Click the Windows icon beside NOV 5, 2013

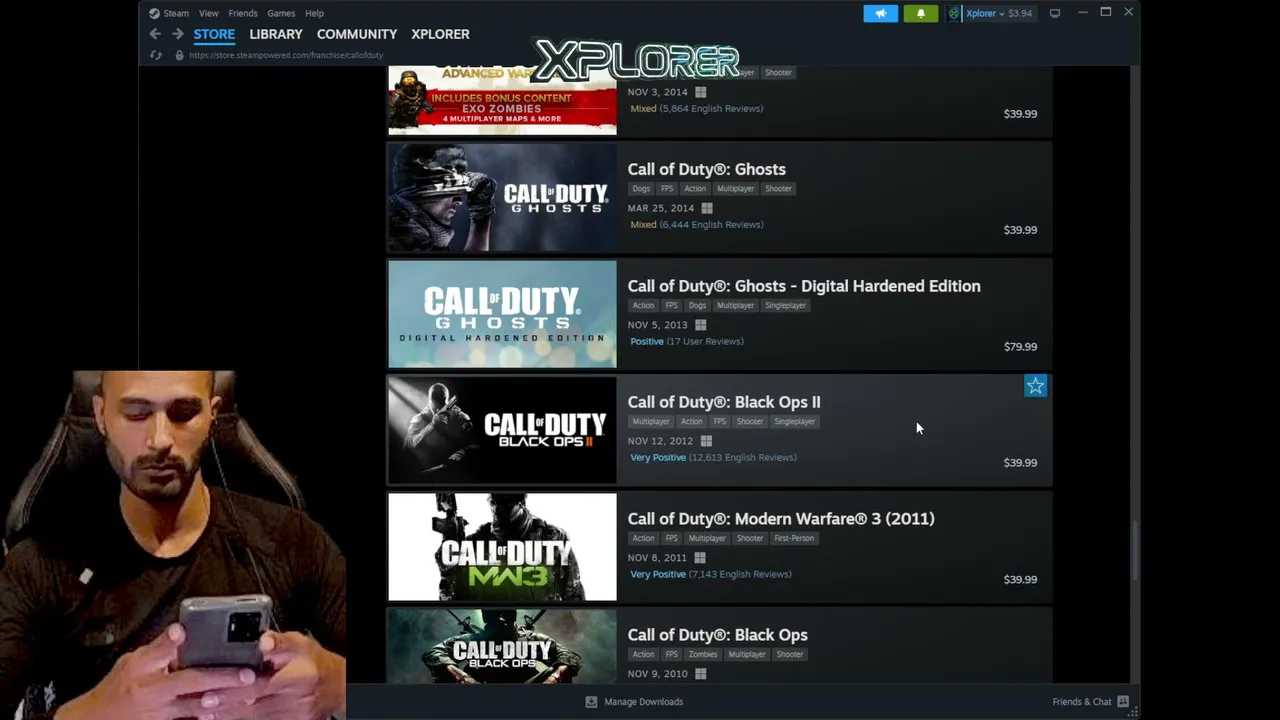click(x=700, y=325)
